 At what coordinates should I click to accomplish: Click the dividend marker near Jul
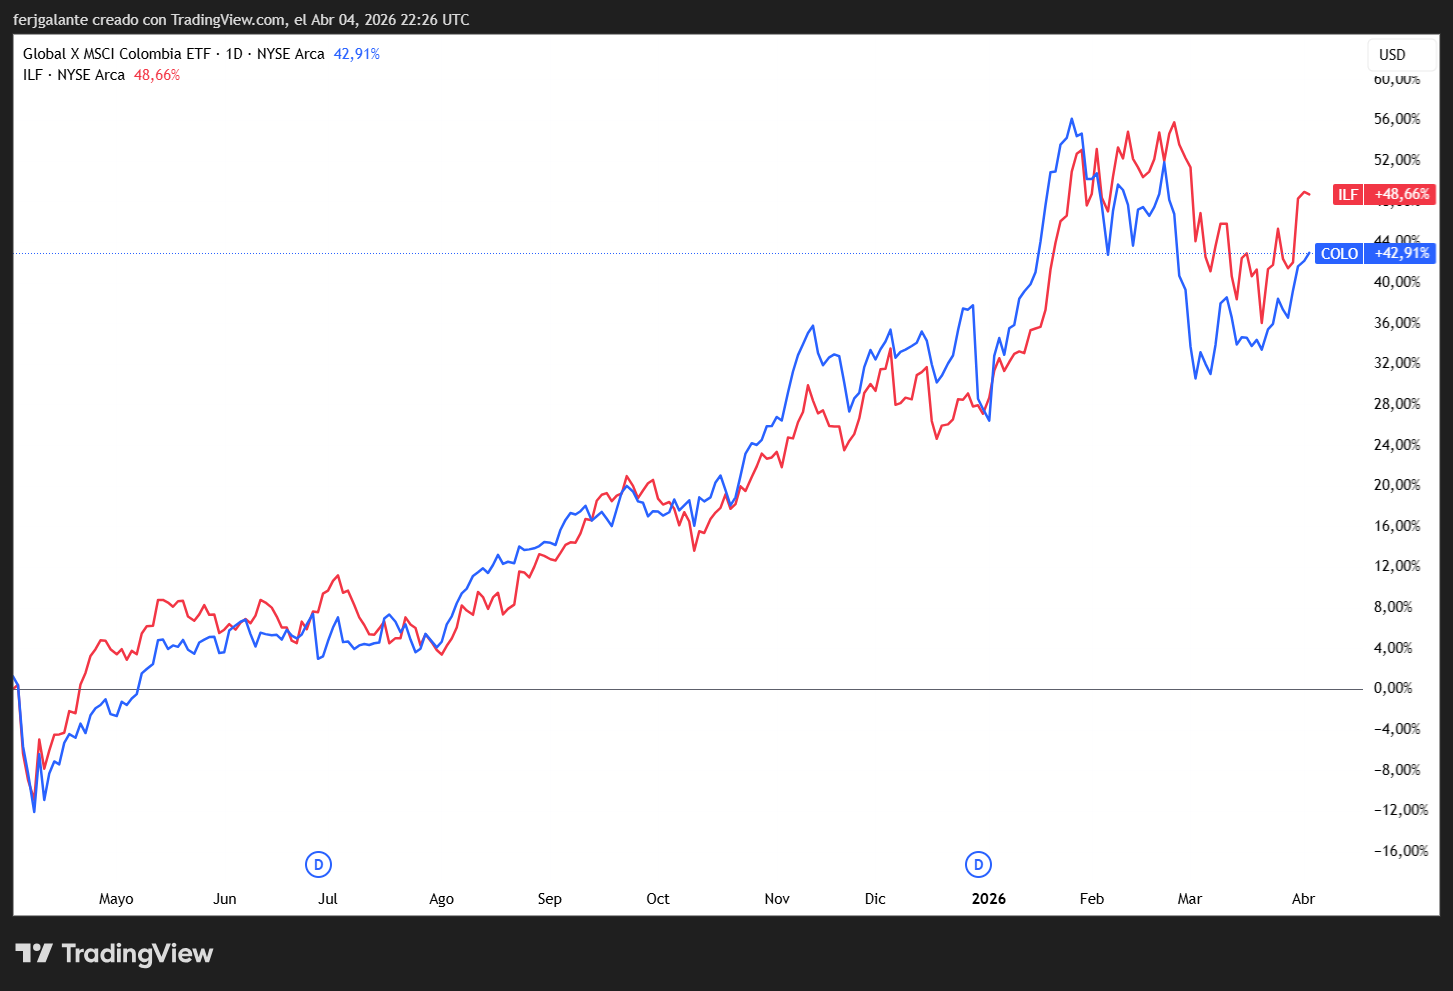(x=318, y=864)
